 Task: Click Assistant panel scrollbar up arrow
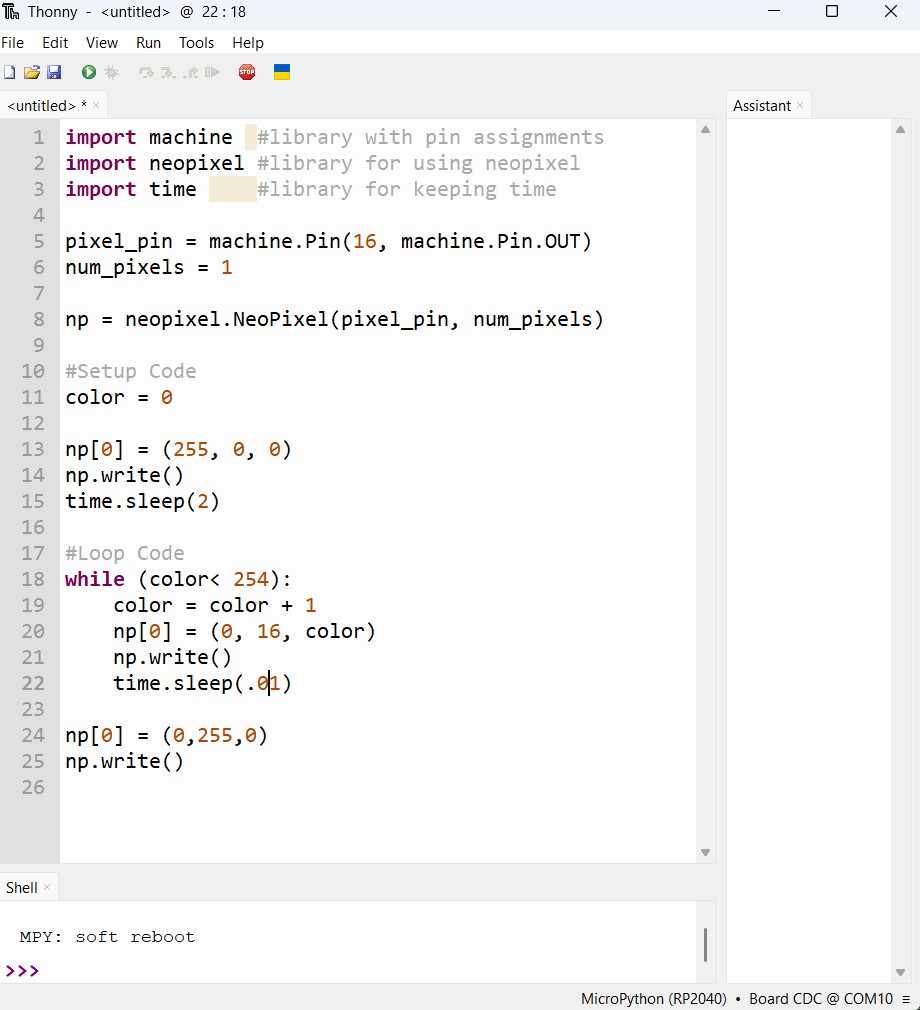[x=901, y=129]
